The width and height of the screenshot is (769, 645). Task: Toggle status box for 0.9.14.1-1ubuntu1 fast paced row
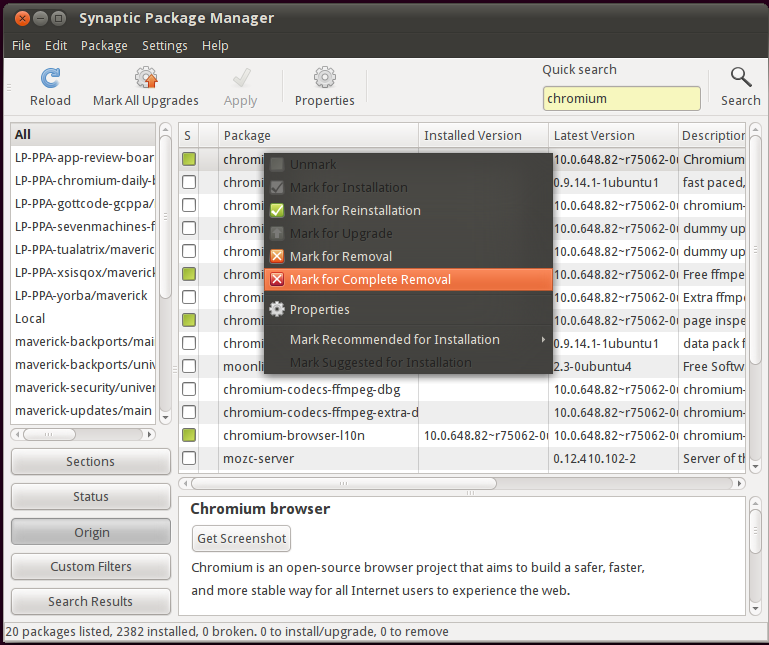pyautogui.click(x=189, y=182)
